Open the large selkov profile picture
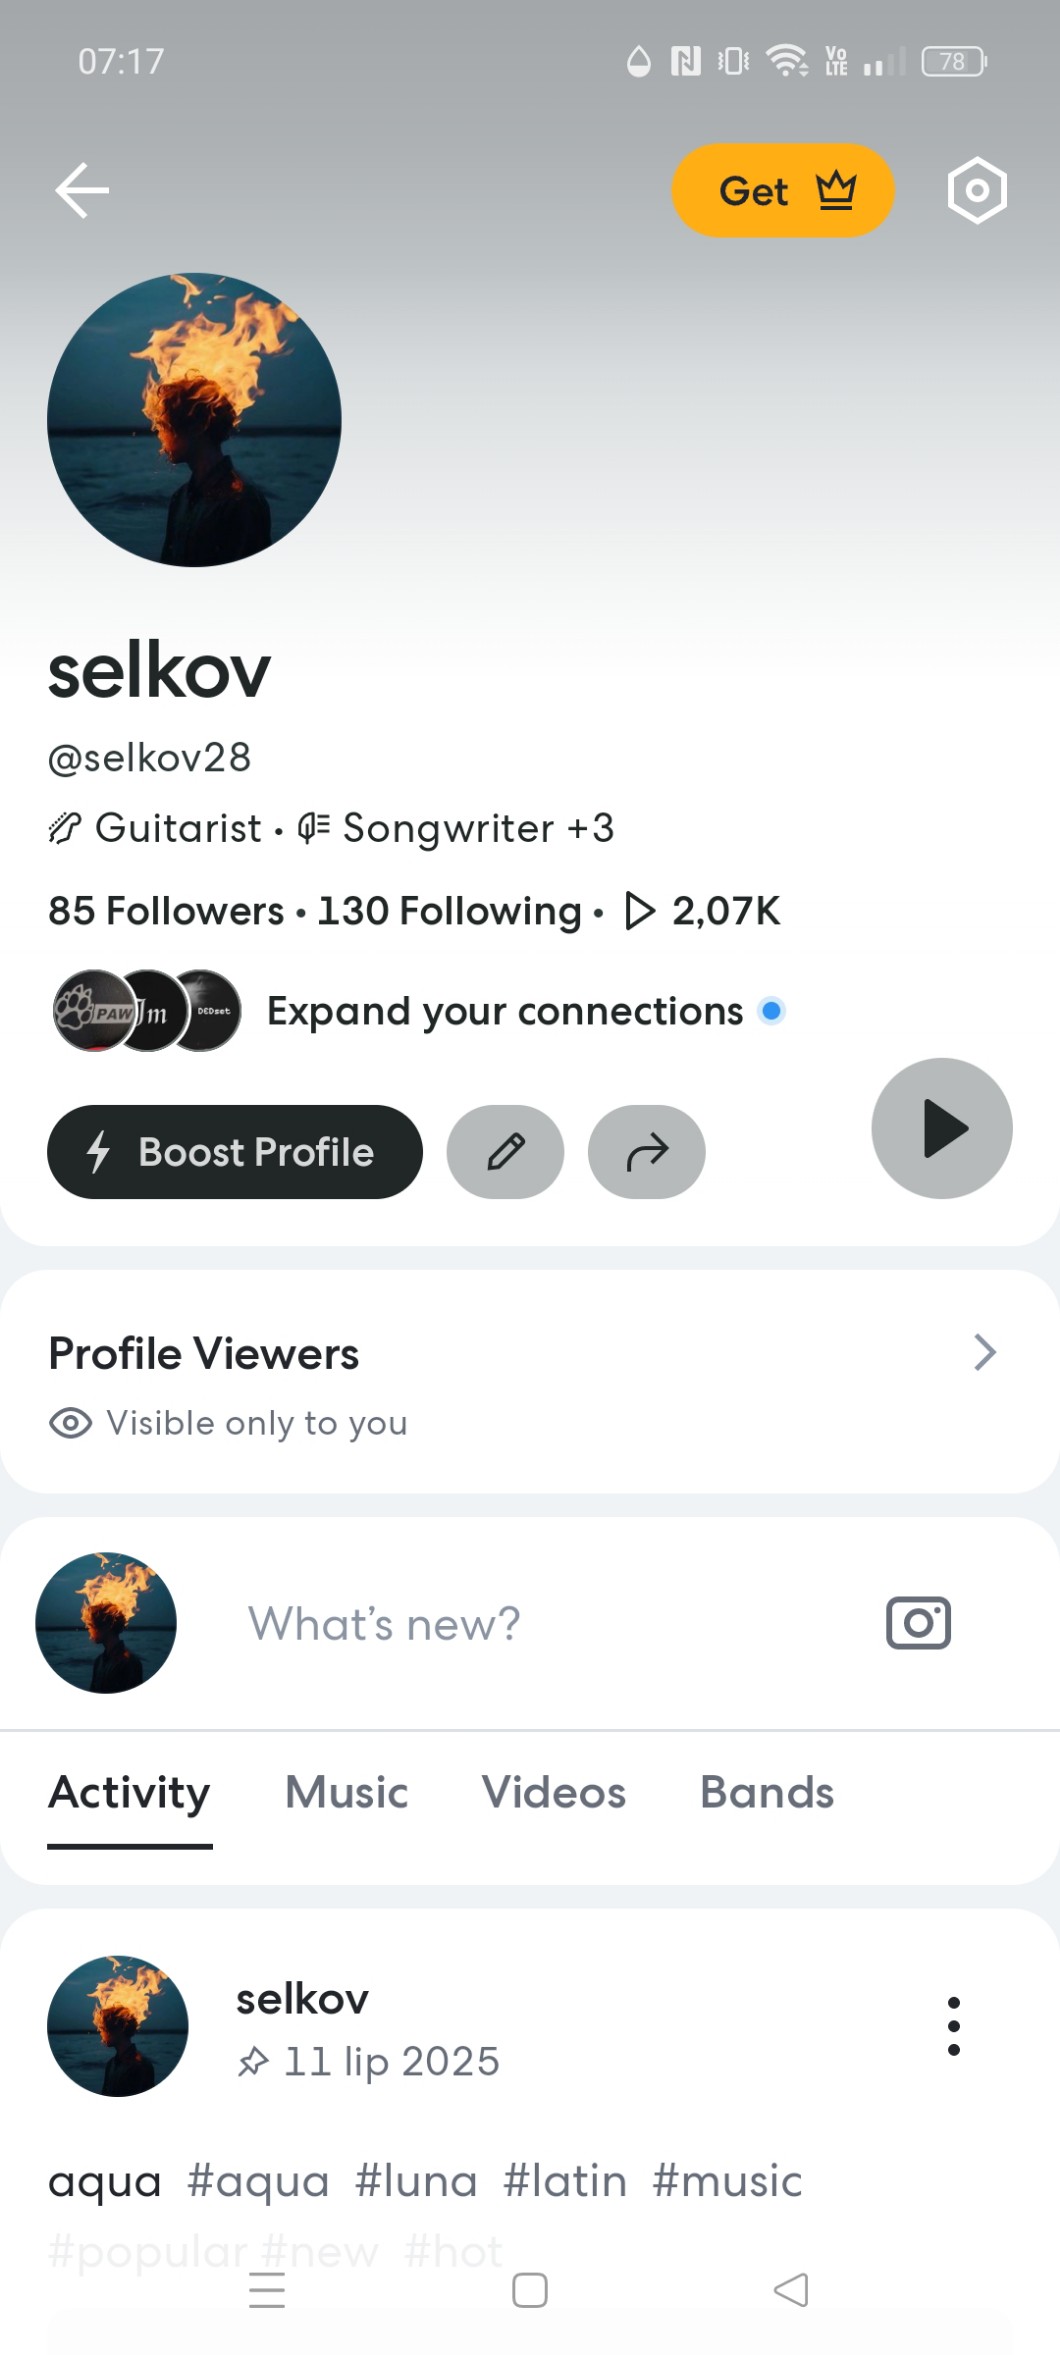Viewport: 1060px width, 2355px height. (x=194, y=420)
